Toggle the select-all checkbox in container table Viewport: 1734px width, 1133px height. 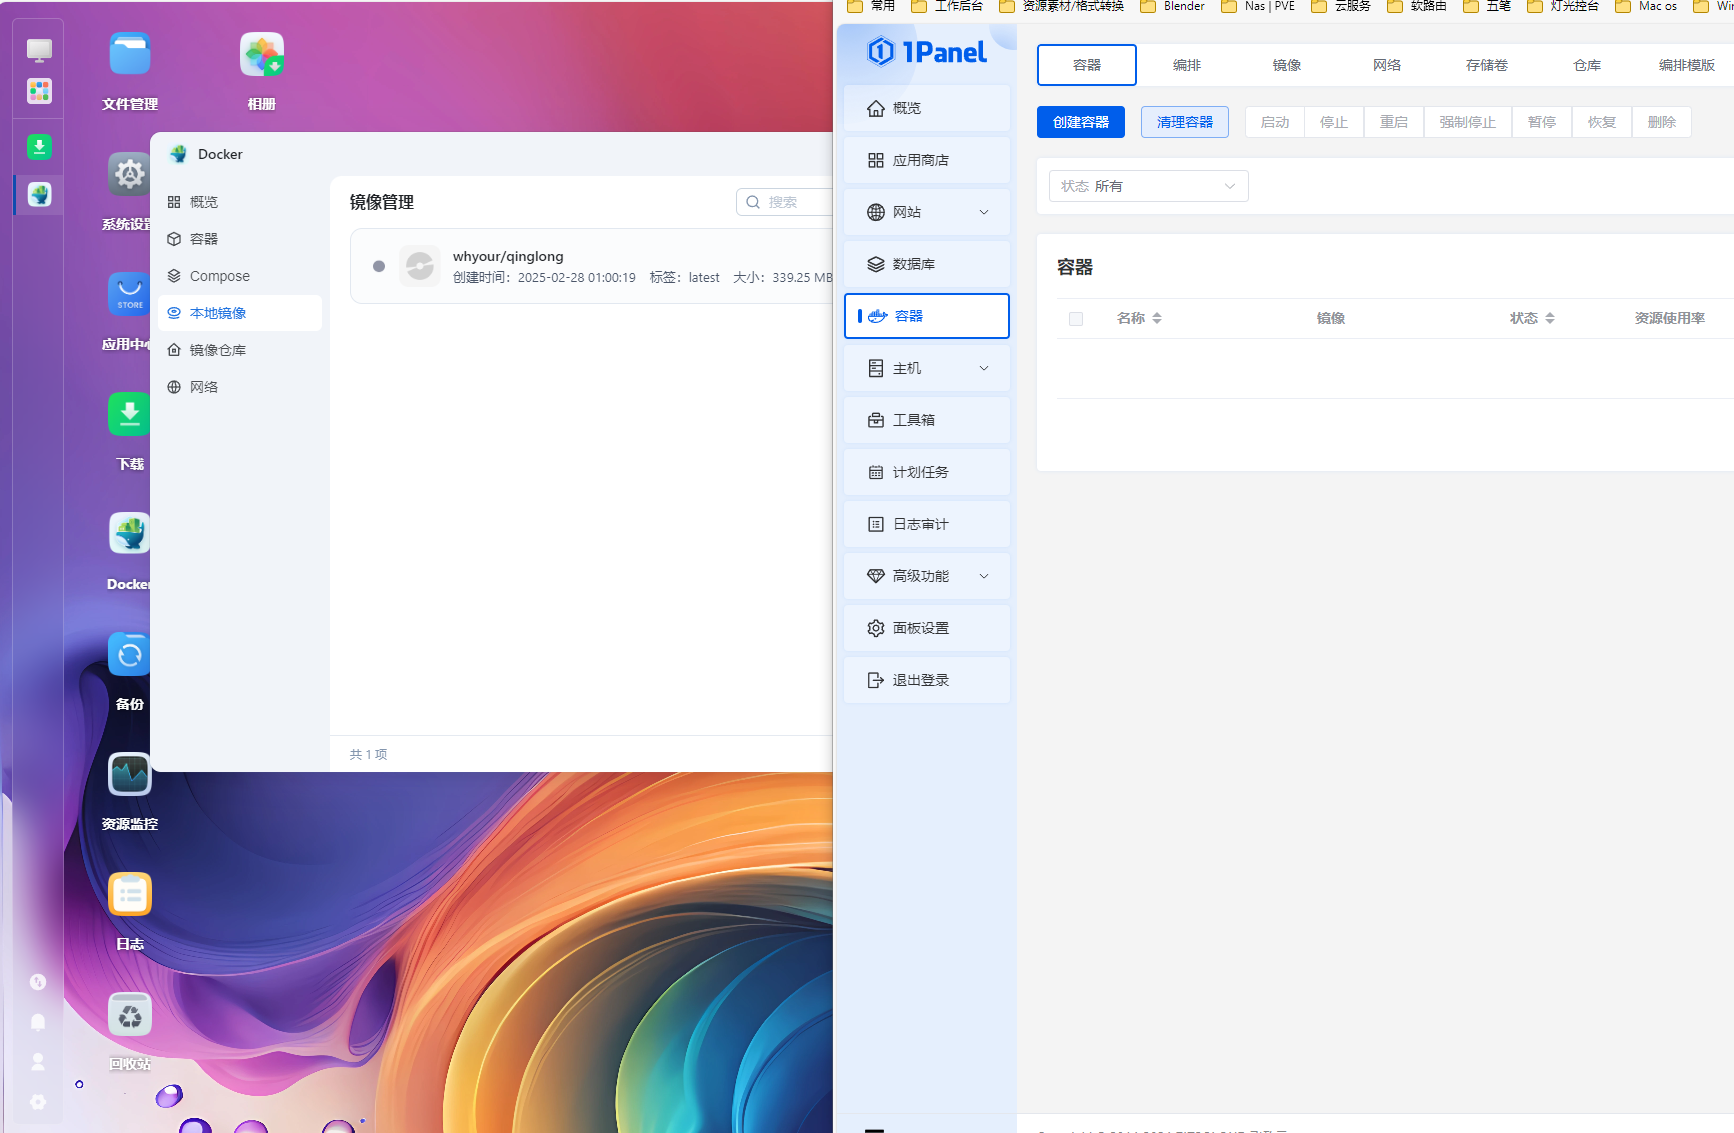coord(1076,319)
